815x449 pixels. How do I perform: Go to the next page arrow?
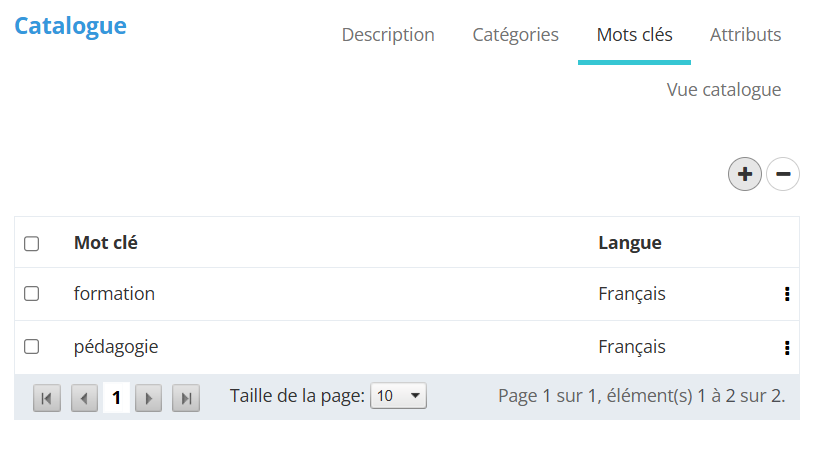click(x=148, y=398)
